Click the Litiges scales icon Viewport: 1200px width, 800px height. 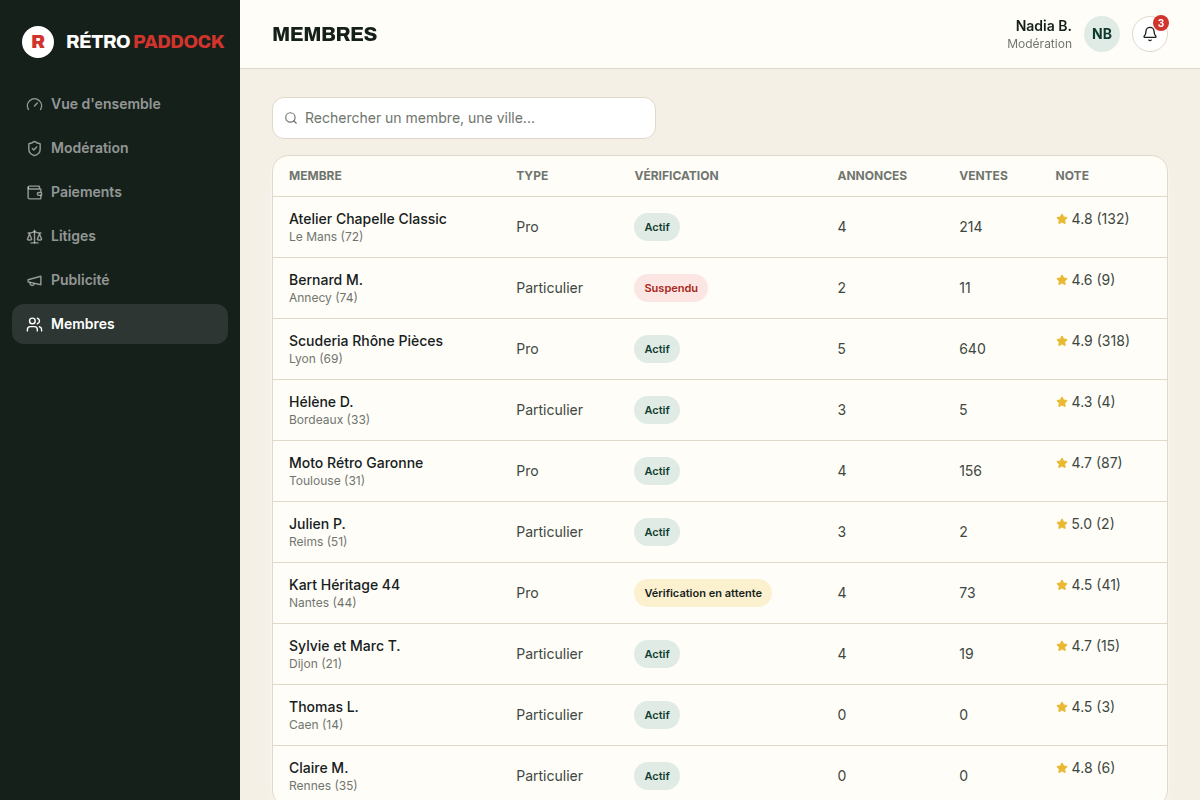coord(34,236)
